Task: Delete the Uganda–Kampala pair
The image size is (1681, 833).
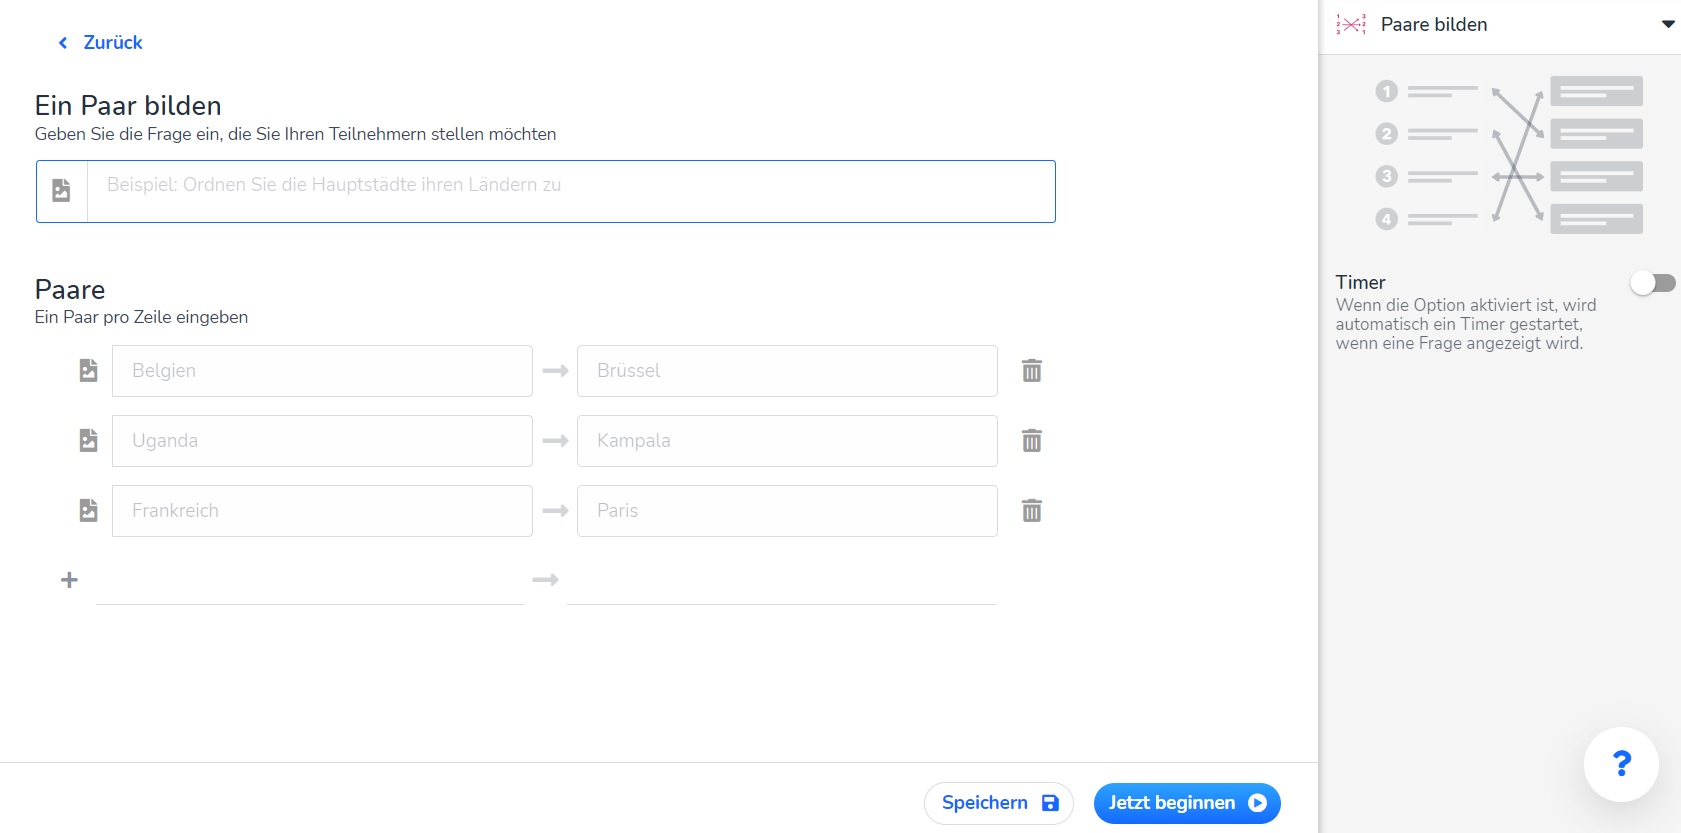Action: pyautogui.click(x=1032, y=441)
